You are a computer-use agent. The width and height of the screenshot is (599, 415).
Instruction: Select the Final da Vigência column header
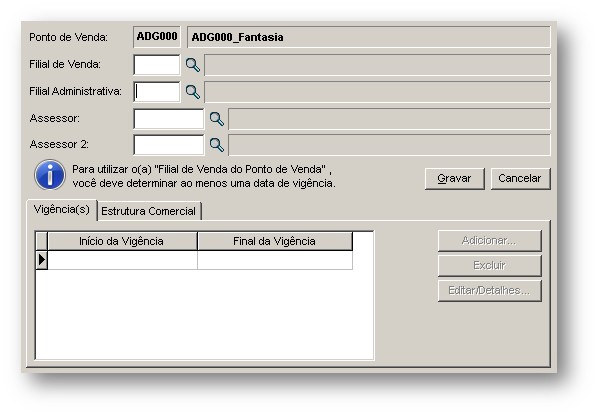tap(275, 241)
